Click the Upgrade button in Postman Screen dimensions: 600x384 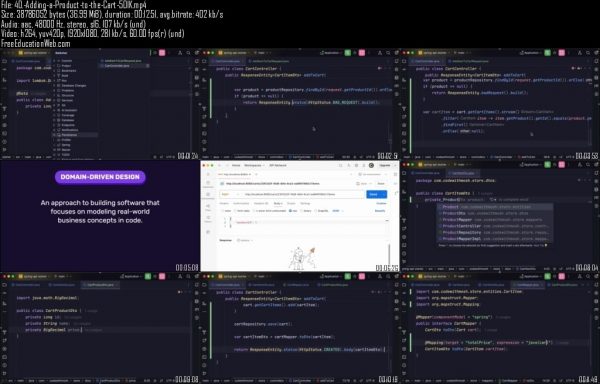[384, 165]
